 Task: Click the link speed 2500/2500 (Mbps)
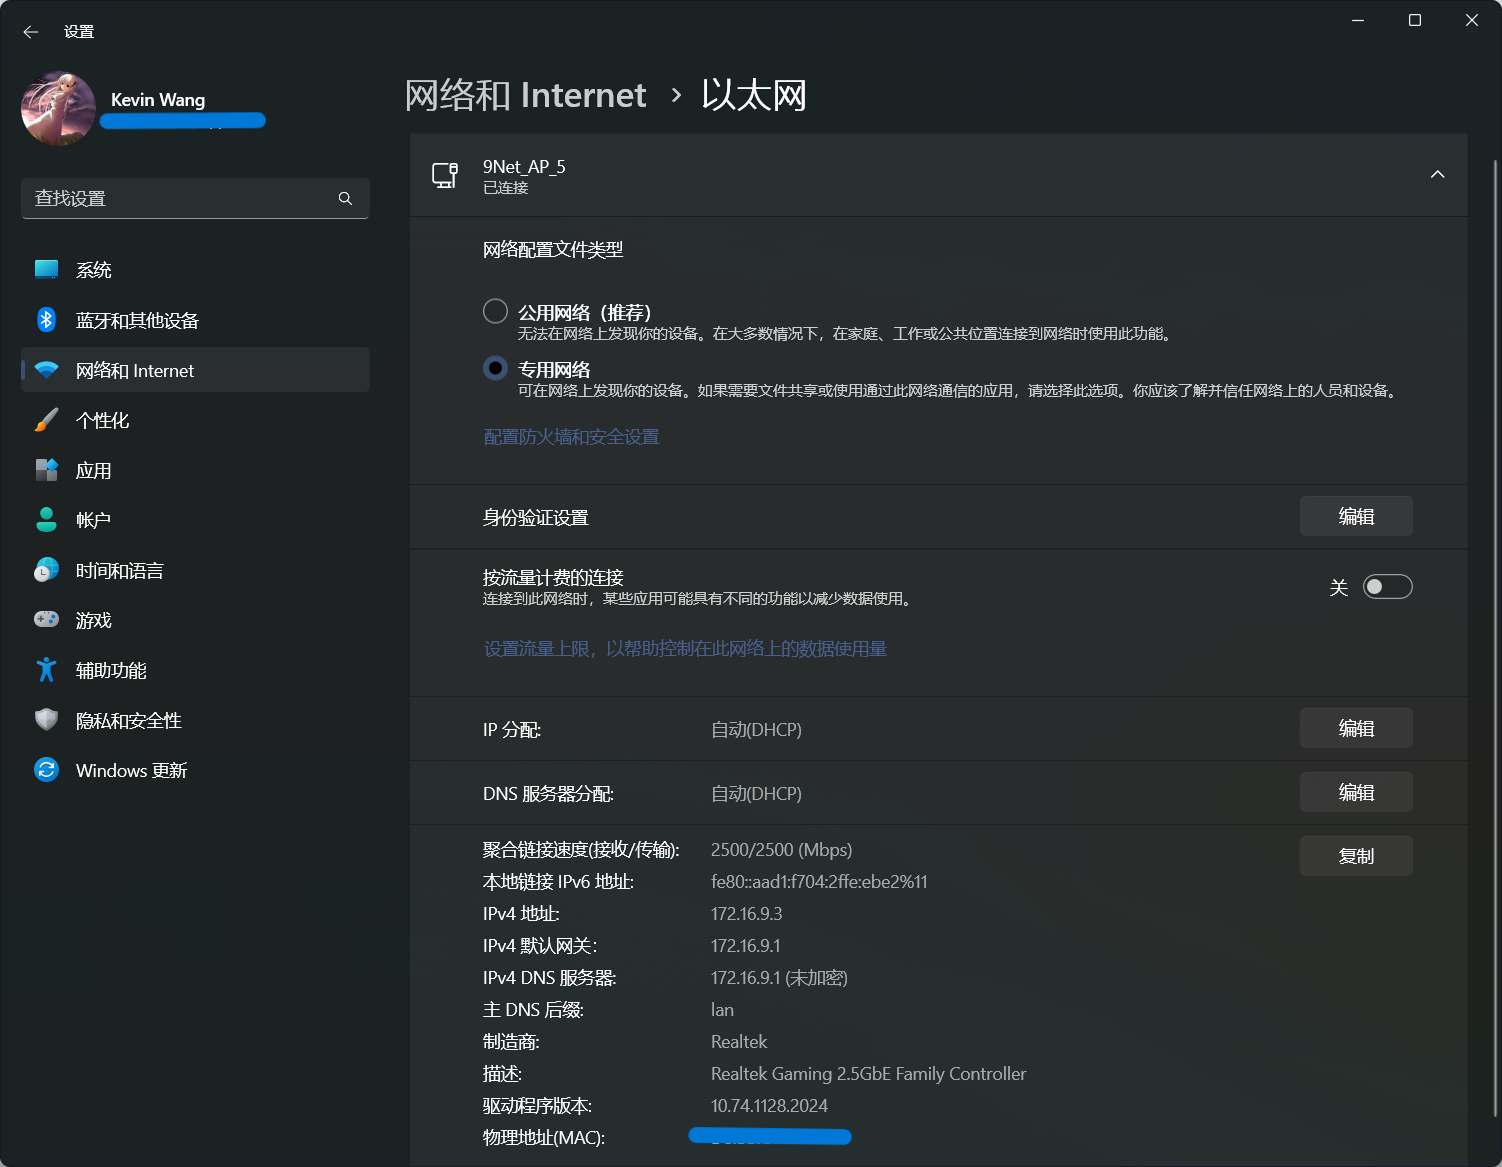coord(781,850)
